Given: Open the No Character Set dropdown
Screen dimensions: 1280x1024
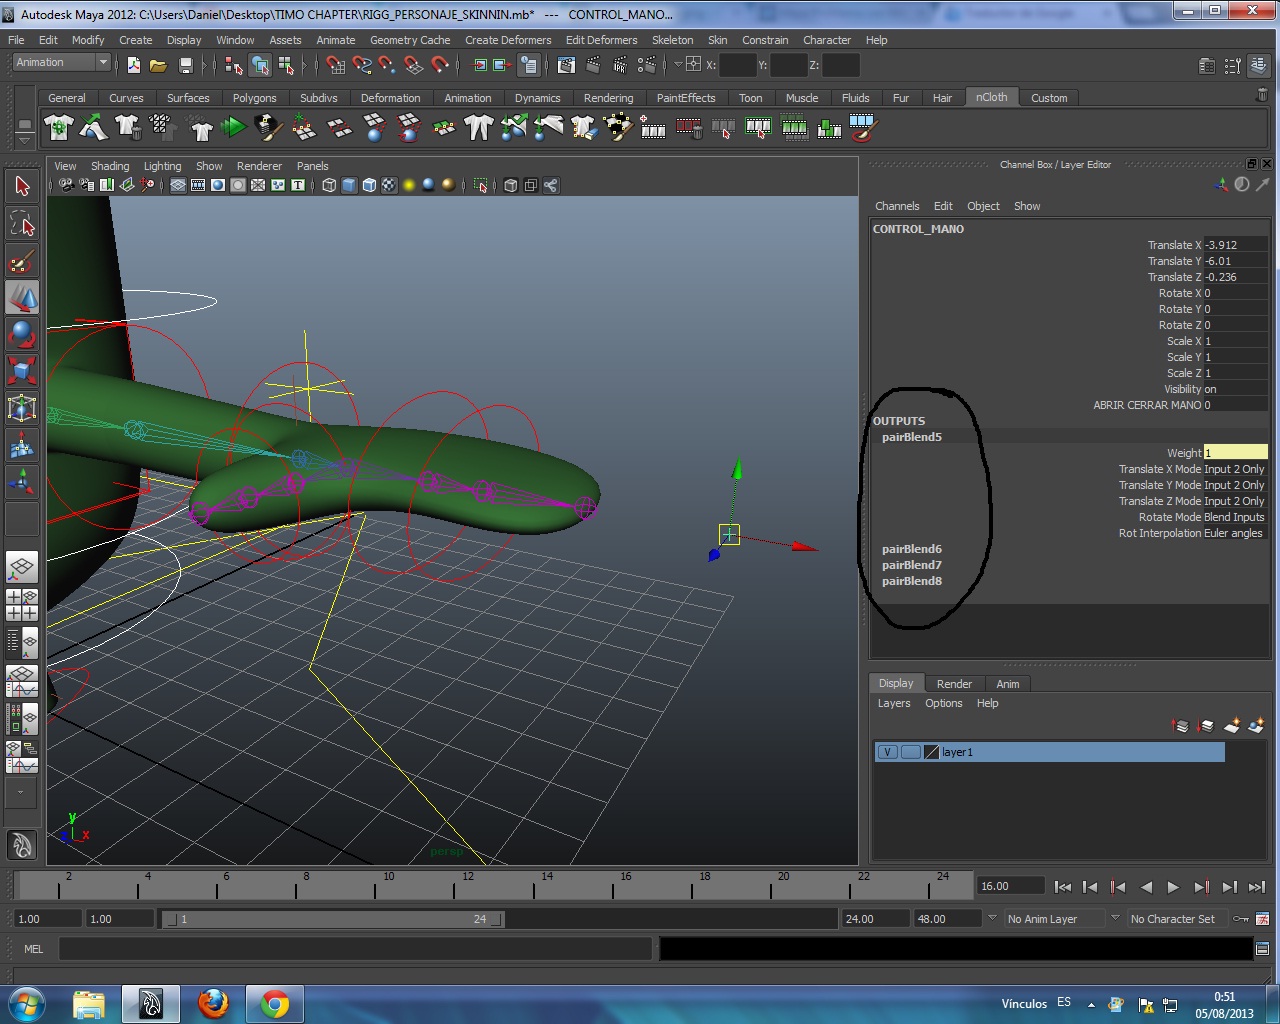Looking at the screenshot, I should pyautogui.click(x=1174, y=919).
